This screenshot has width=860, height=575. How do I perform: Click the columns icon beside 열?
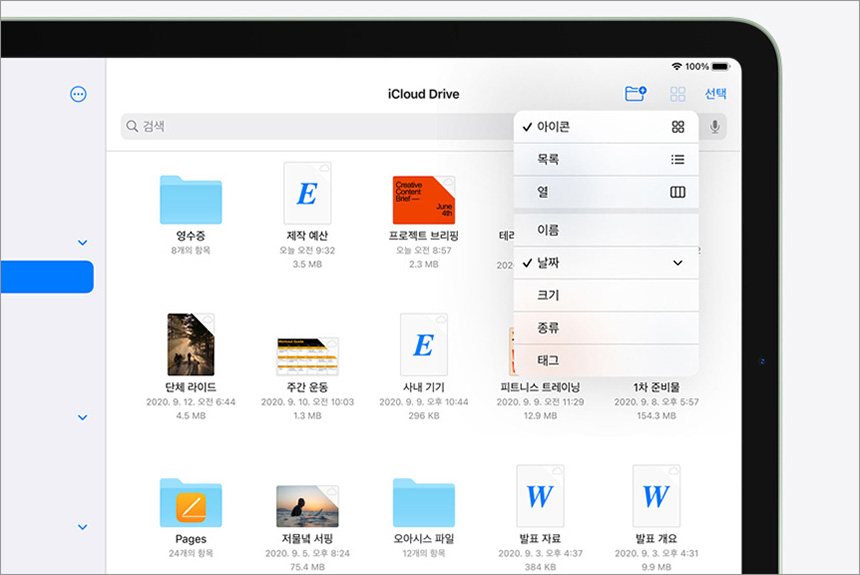coord(678,192)
